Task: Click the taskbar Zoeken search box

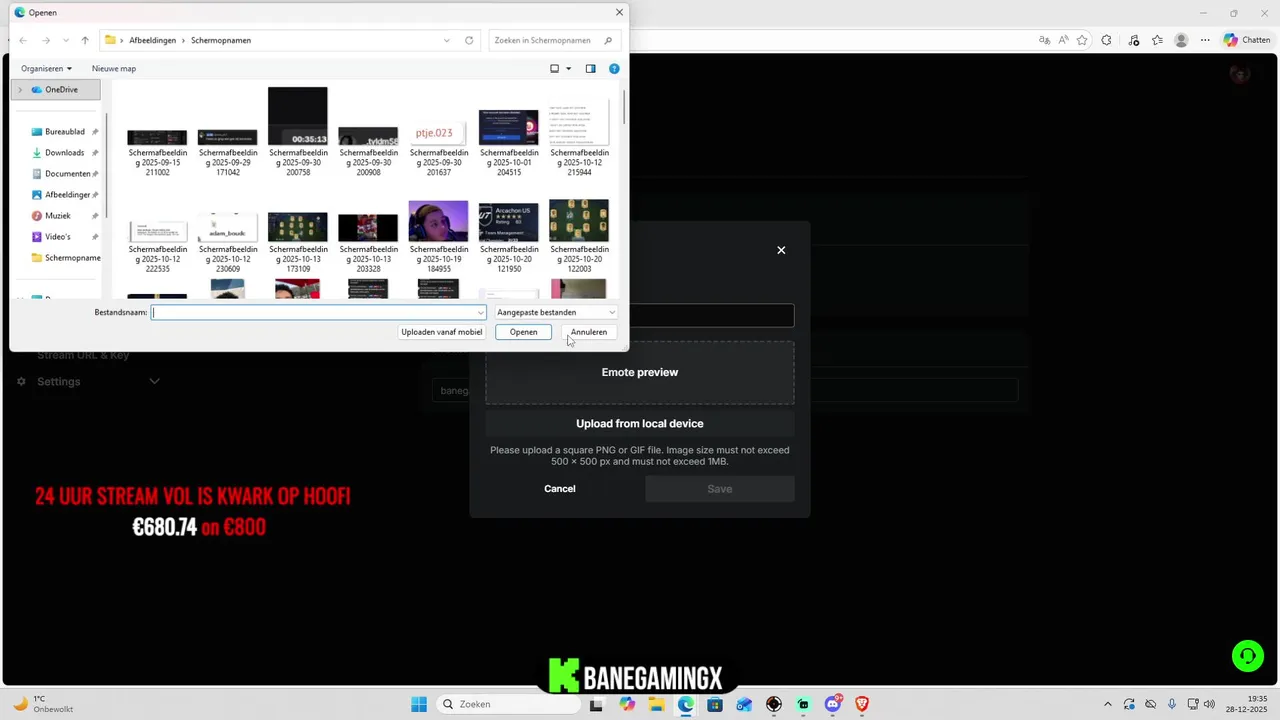Action: coord(509,704)
